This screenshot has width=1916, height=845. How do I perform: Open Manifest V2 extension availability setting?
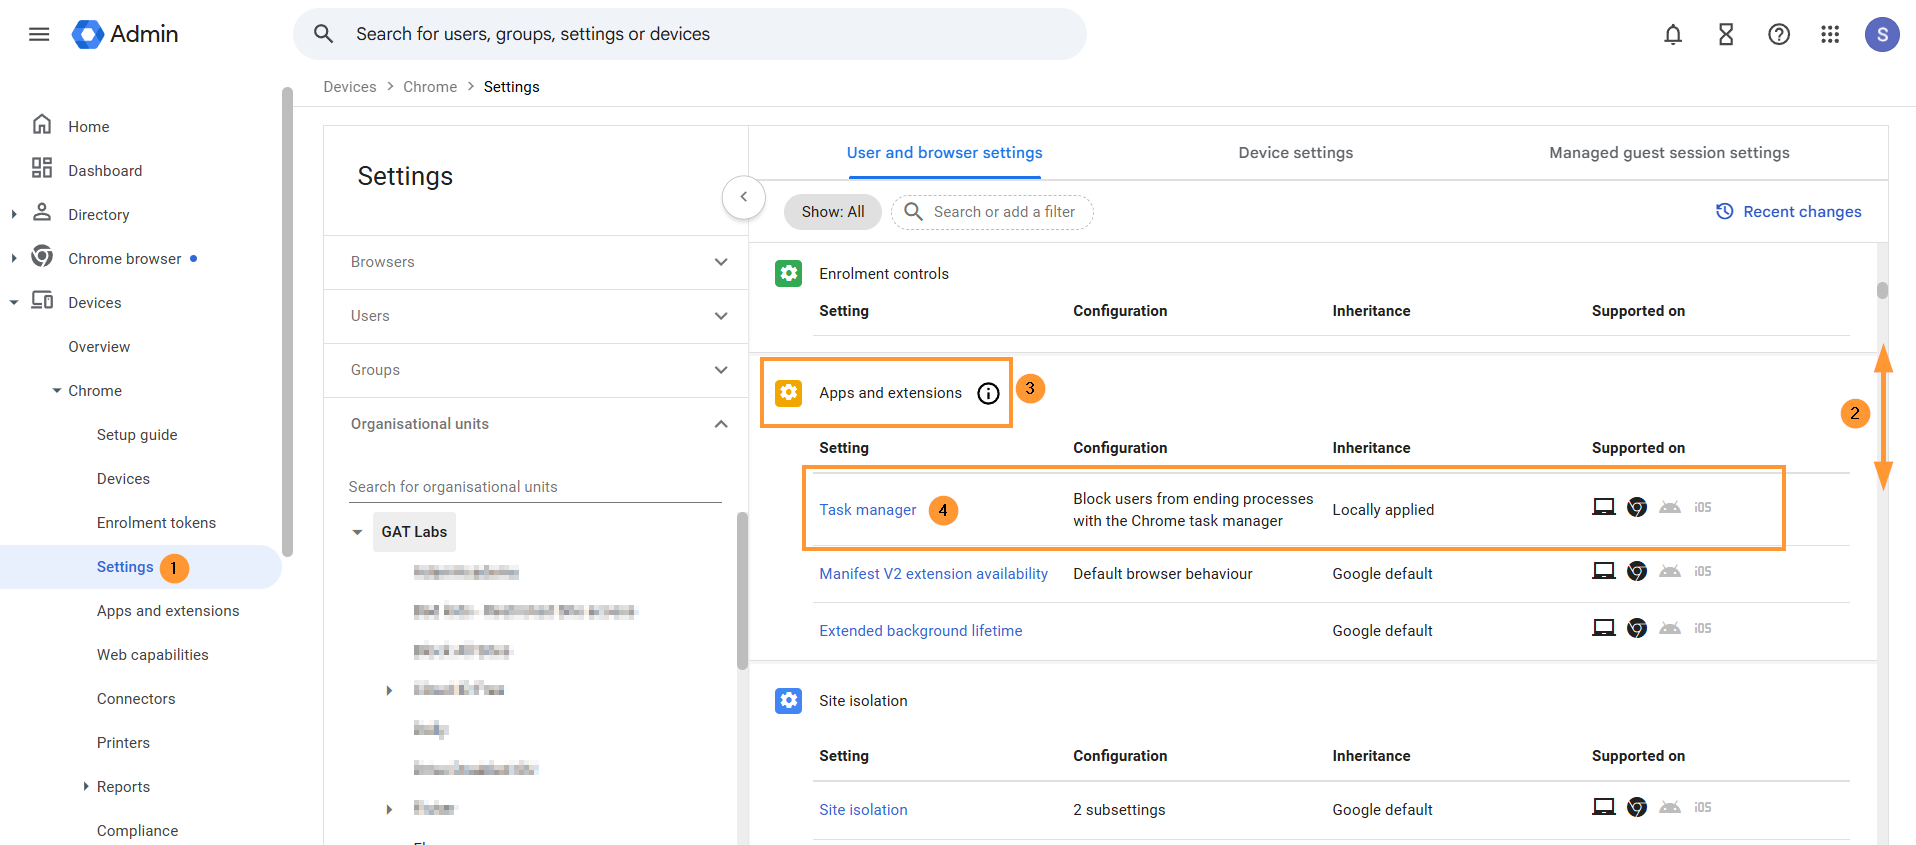(933, 574)
